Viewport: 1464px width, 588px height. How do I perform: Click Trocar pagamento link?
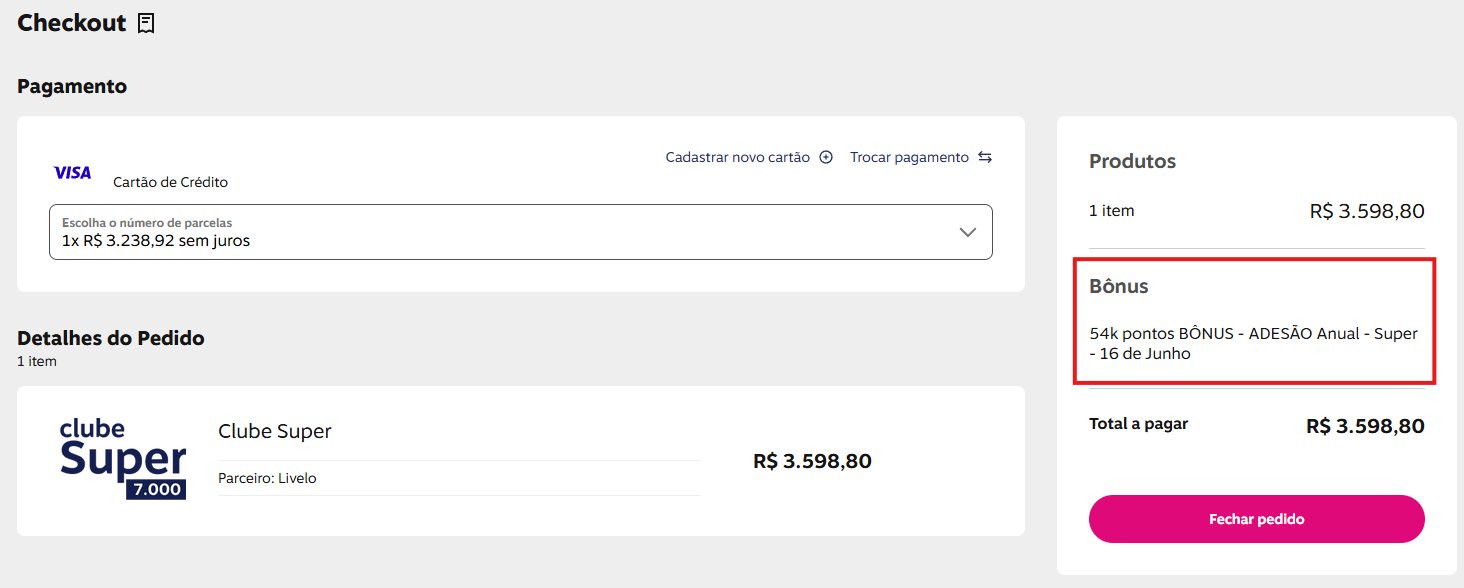pyautogui.click(x=909, y=157)
